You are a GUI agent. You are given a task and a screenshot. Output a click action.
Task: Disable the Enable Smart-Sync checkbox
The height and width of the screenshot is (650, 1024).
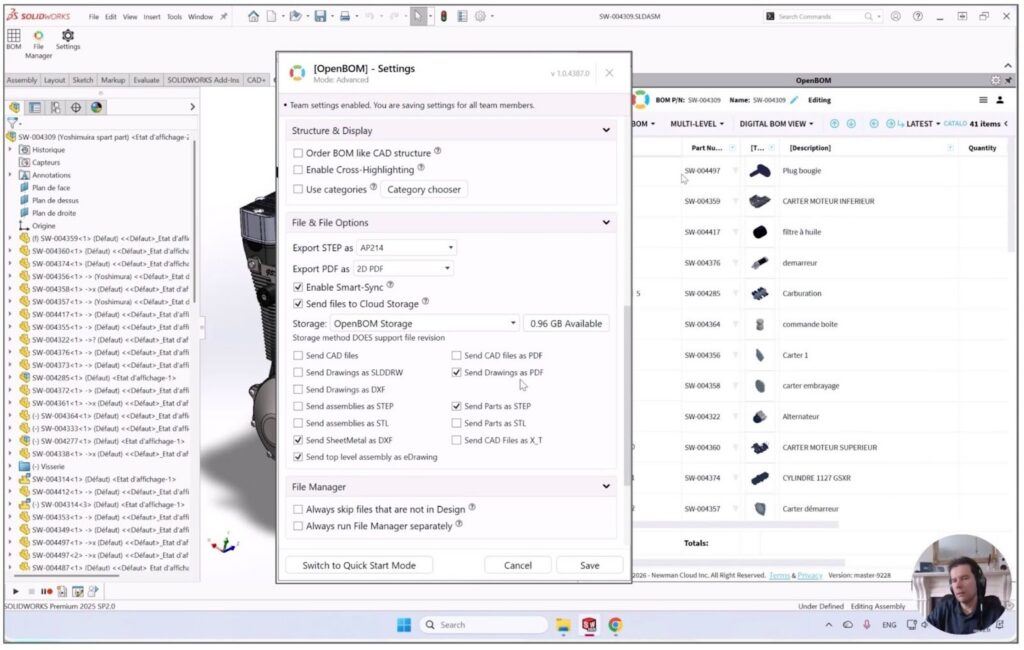pos(298,287)
